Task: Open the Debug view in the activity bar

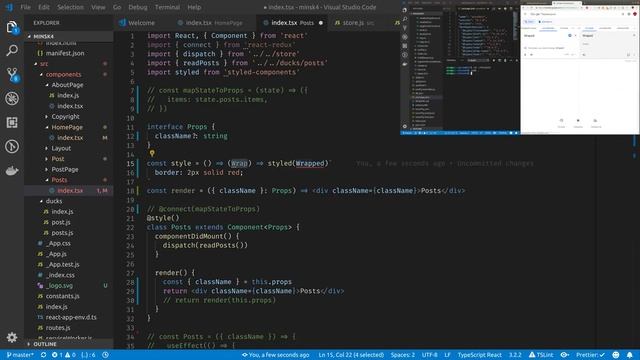Action: click(x=12, y=98)
